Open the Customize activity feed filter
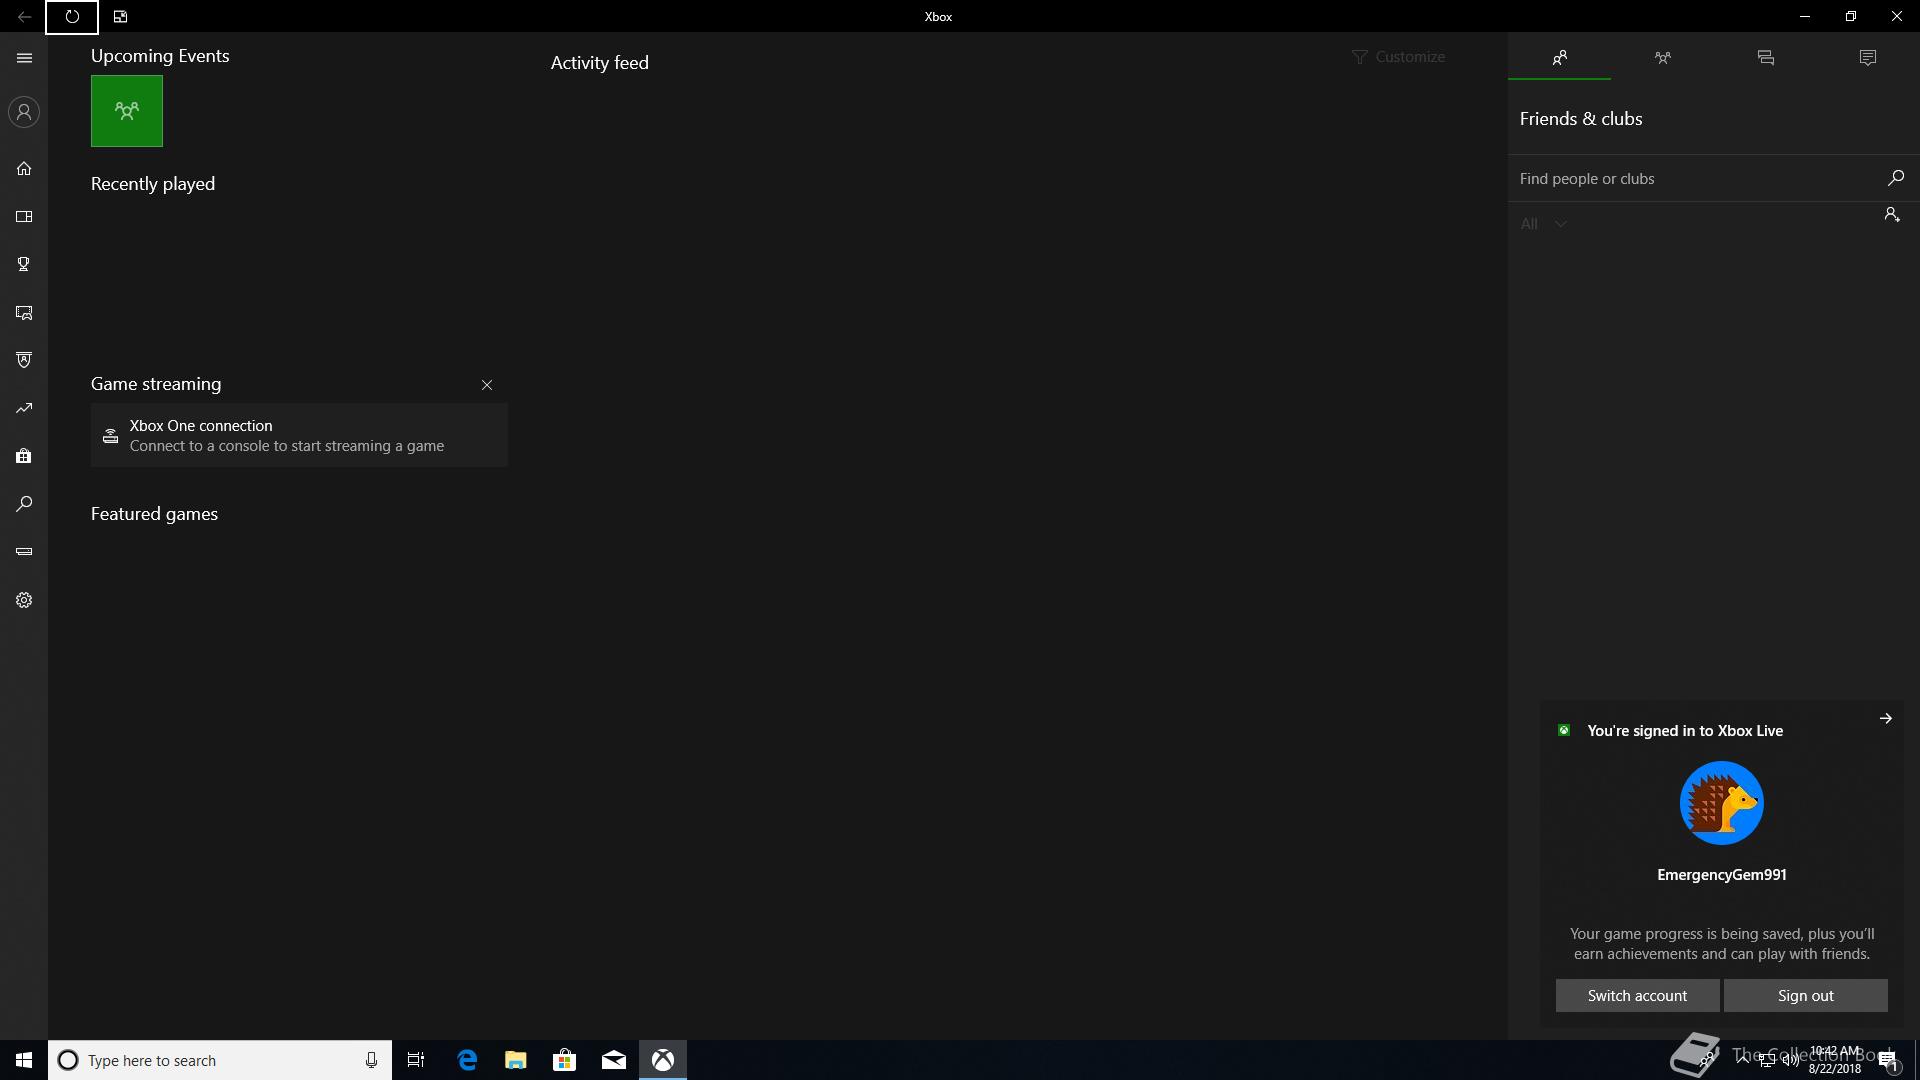Viewport: 1920px width, 1080px height. [x=1398, y=57]
